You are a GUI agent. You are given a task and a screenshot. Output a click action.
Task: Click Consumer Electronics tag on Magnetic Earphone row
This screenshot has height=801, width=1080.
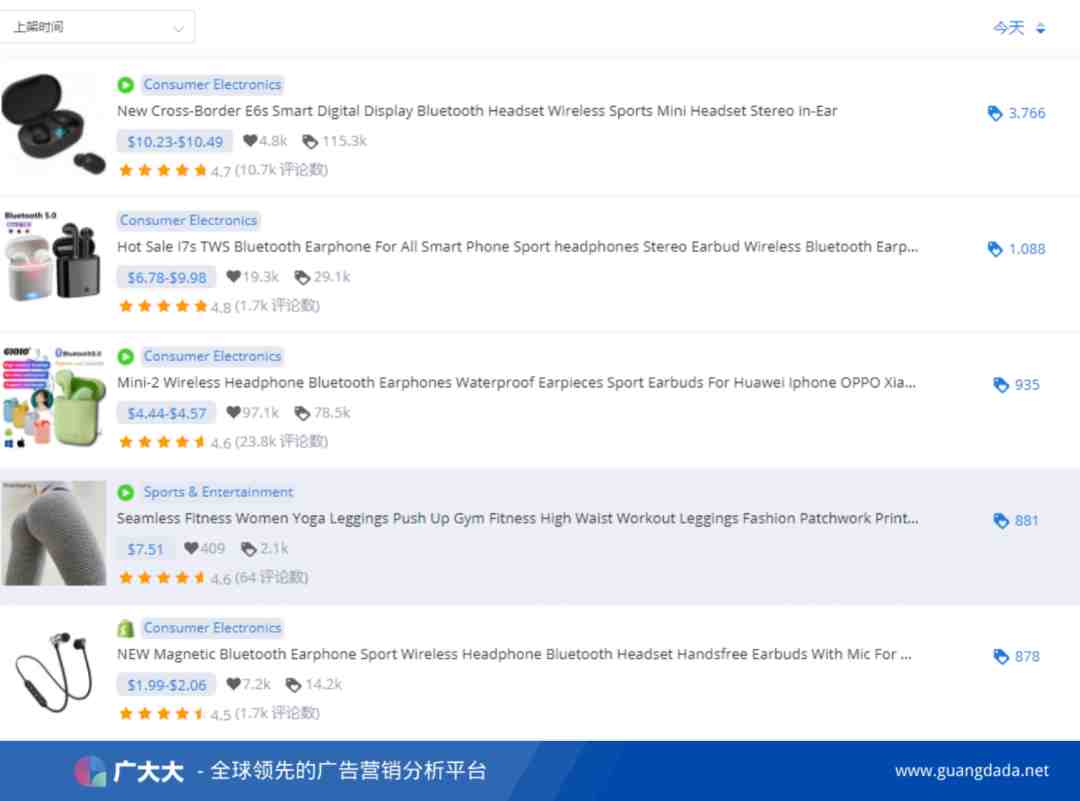click(x=212, y=628)
